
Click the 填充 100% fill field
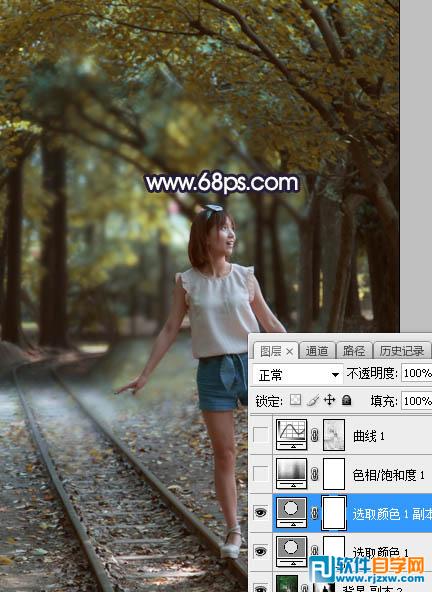(x=417, y=400)
